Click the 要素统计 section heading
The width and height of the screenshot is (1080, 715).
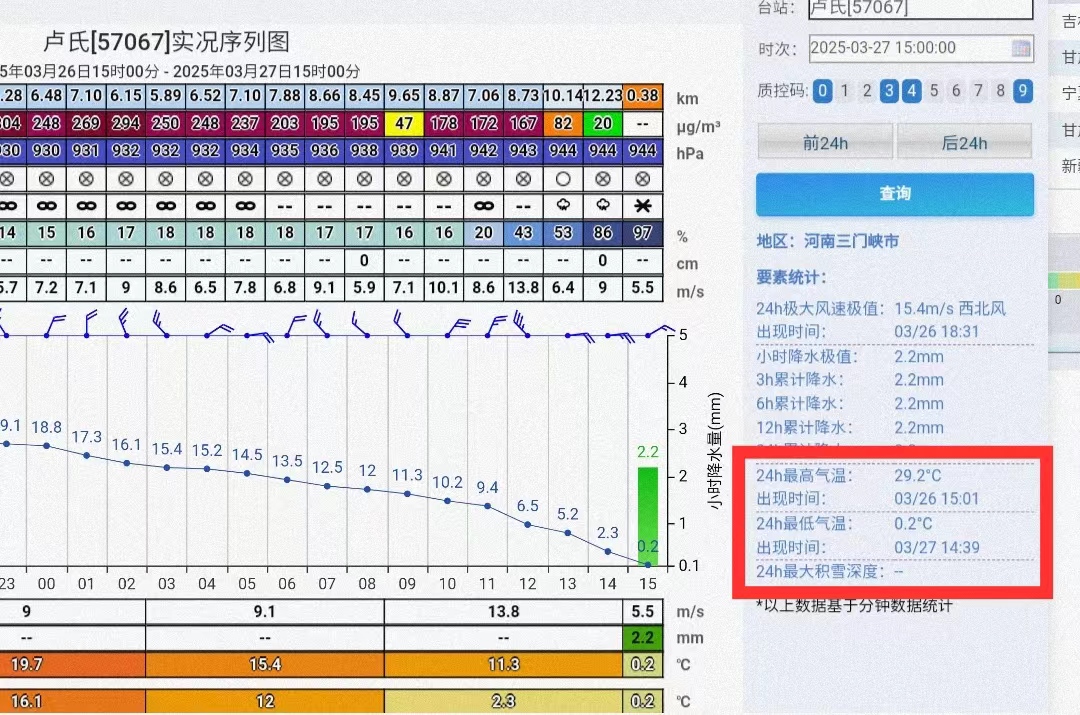point(791,278)
